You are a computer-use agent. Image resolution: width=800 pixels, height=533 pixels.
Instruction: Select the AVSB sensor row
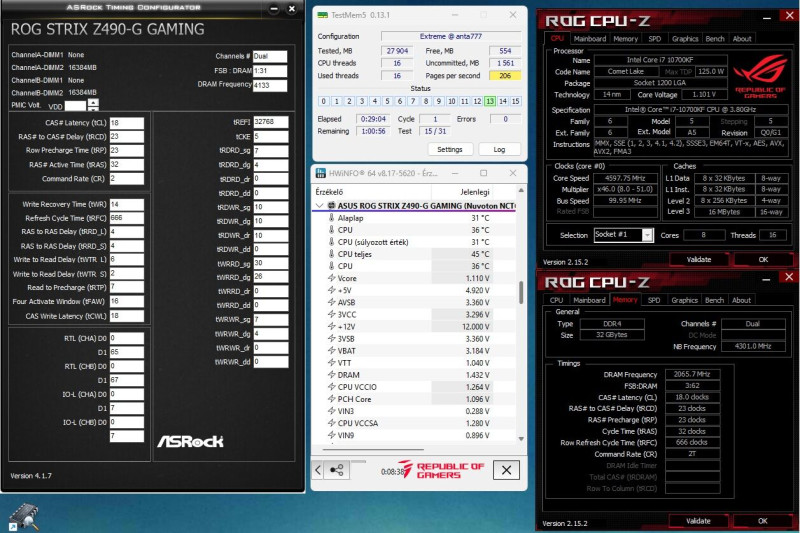[x=413, y=302]
